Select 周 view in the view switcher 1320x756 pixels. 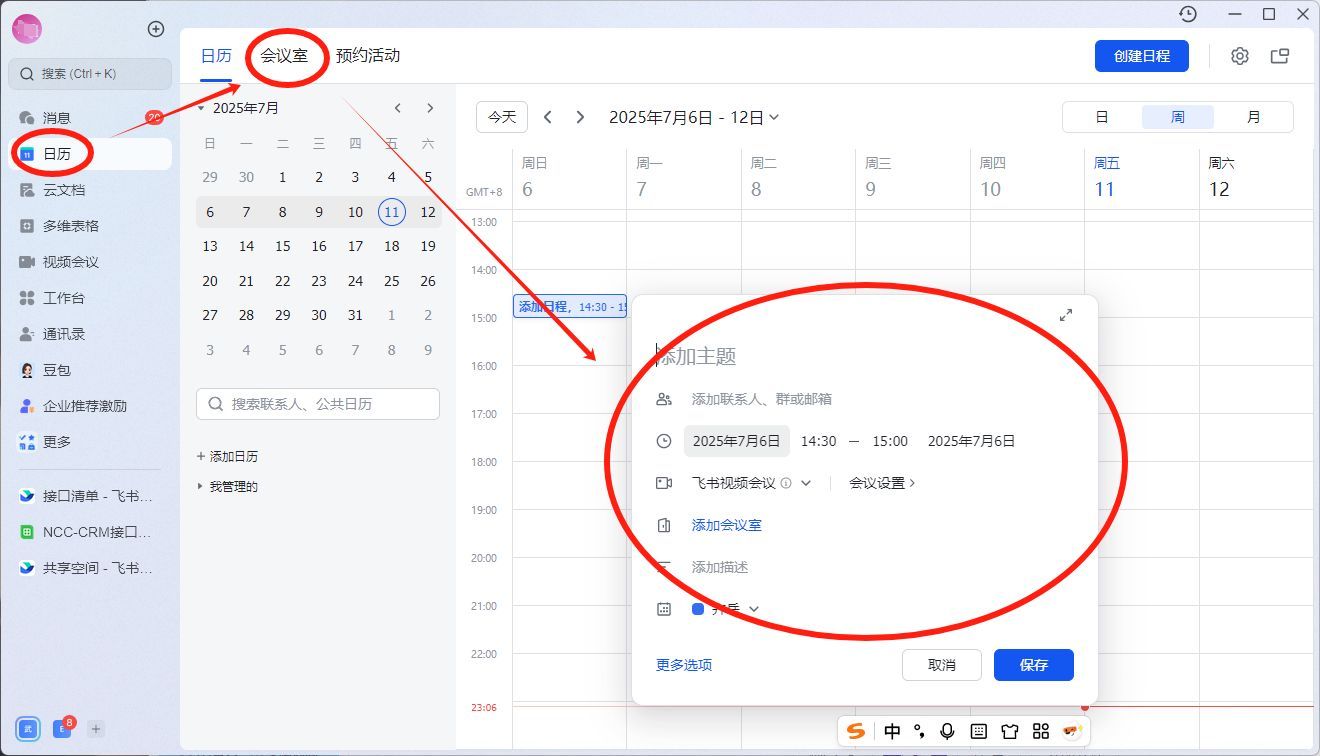[x=1177, y=117]
